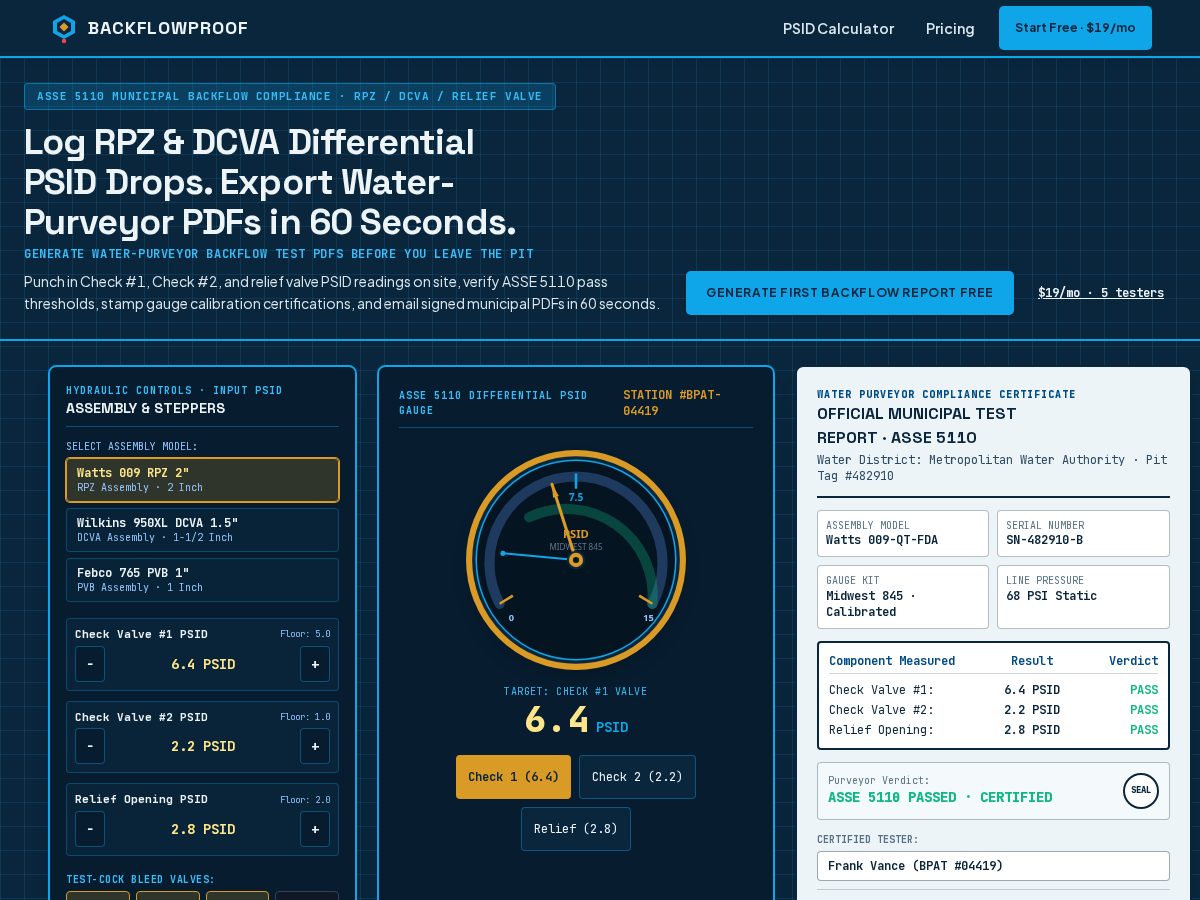Click the TARGET: CHECK #1 VALVE label
The width and height of the screenshot is (1200, 900).
coord(576,691)
